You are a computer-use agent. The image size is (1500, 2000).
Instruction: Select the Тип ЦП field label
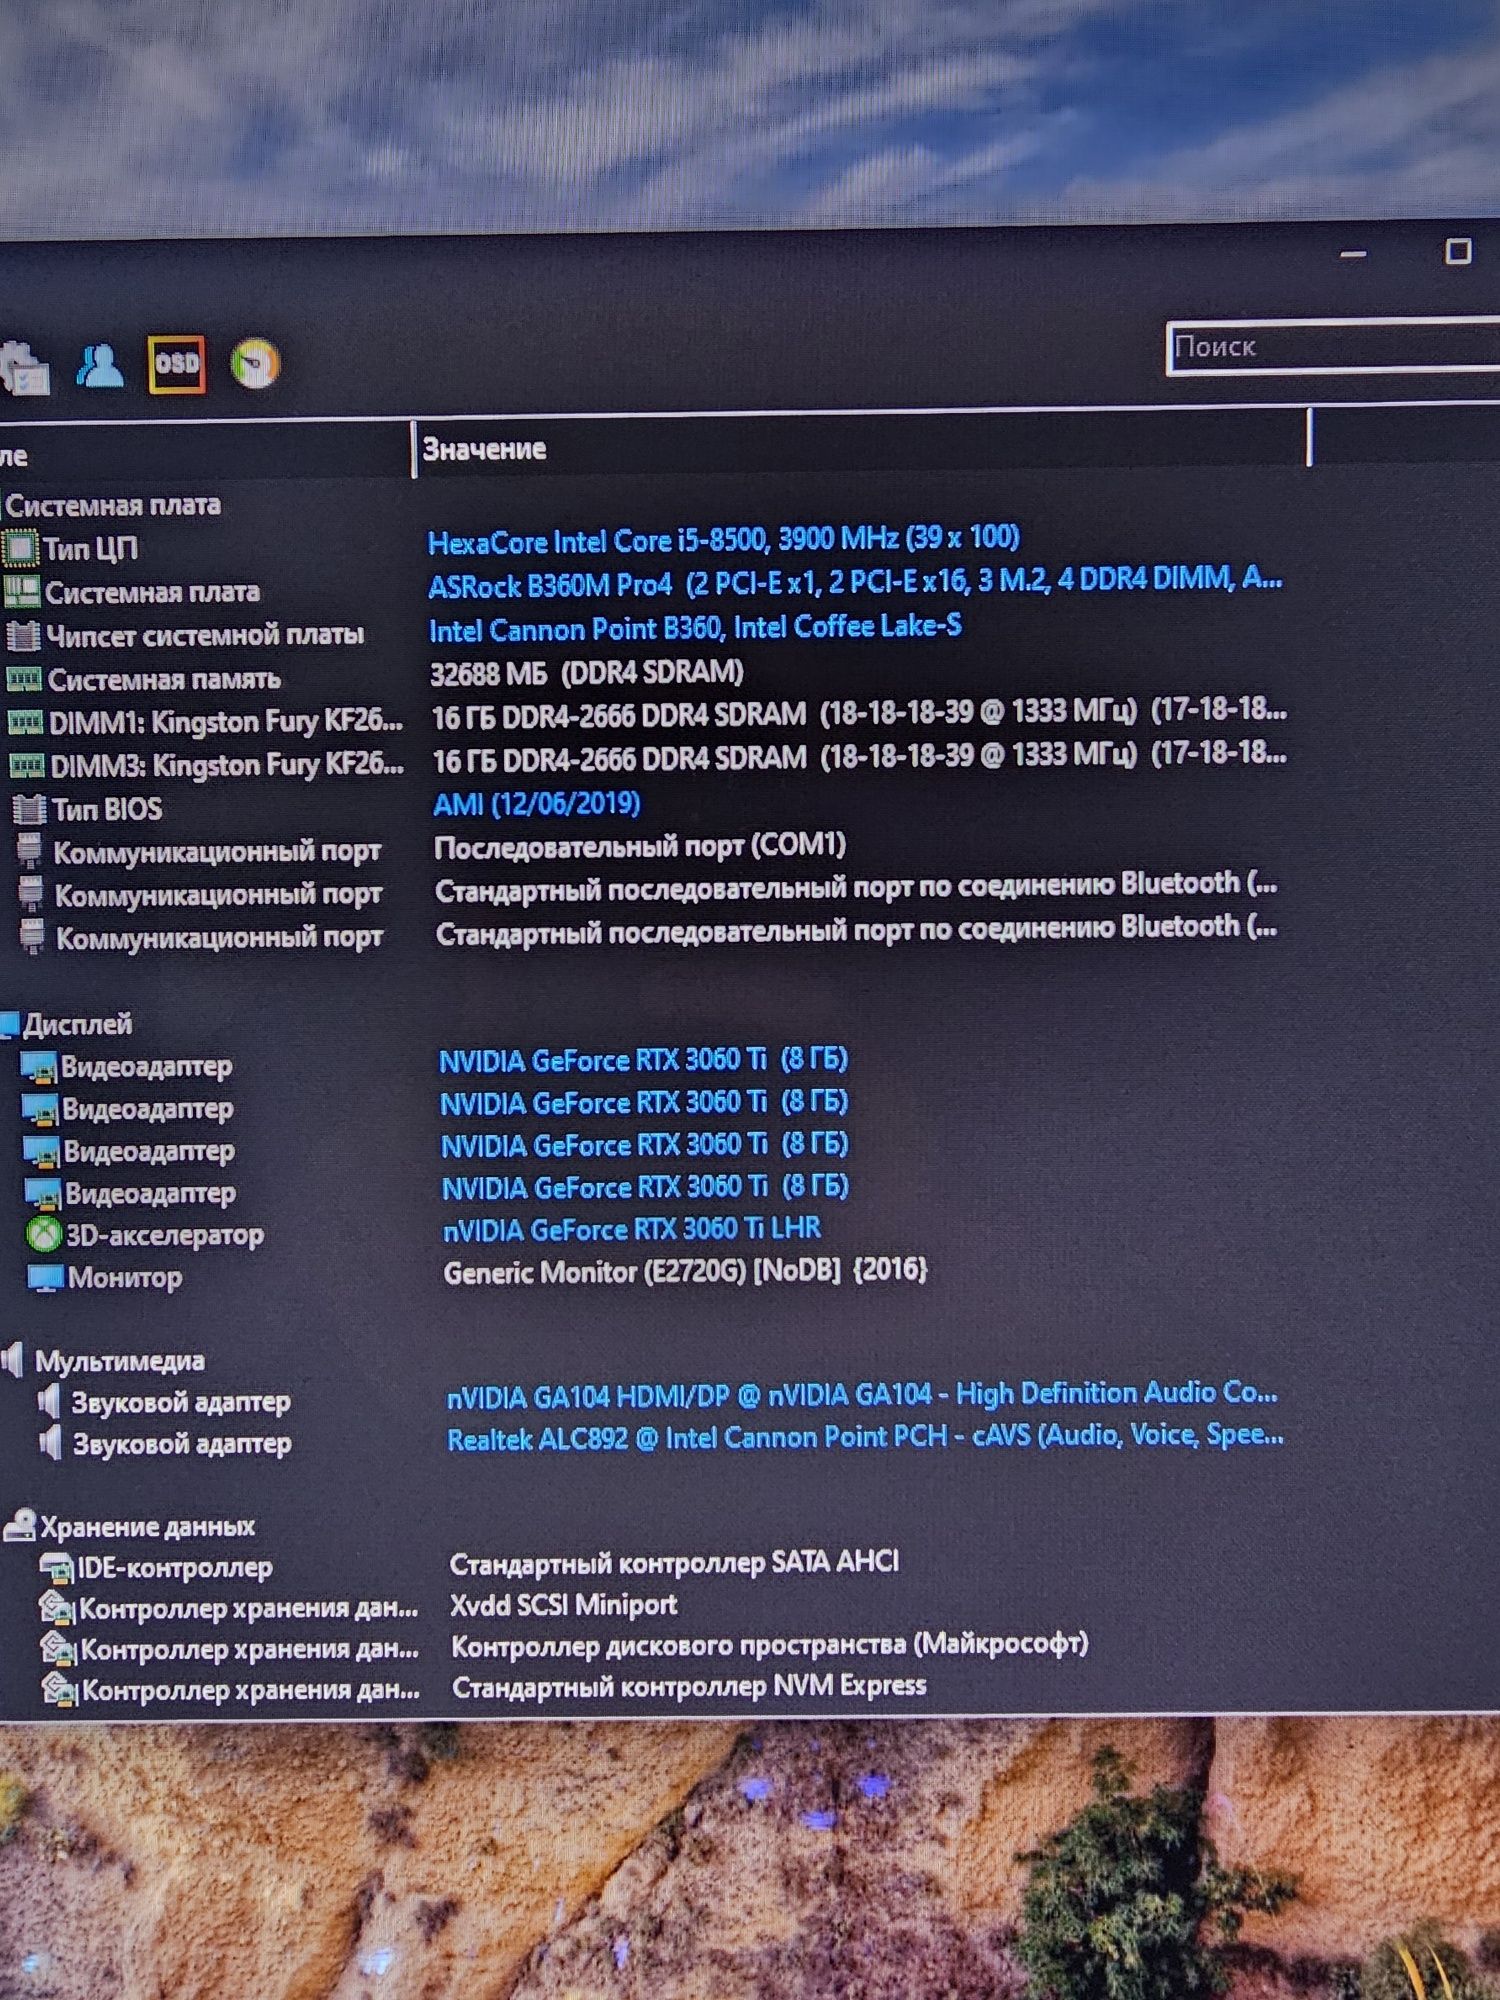90,548
